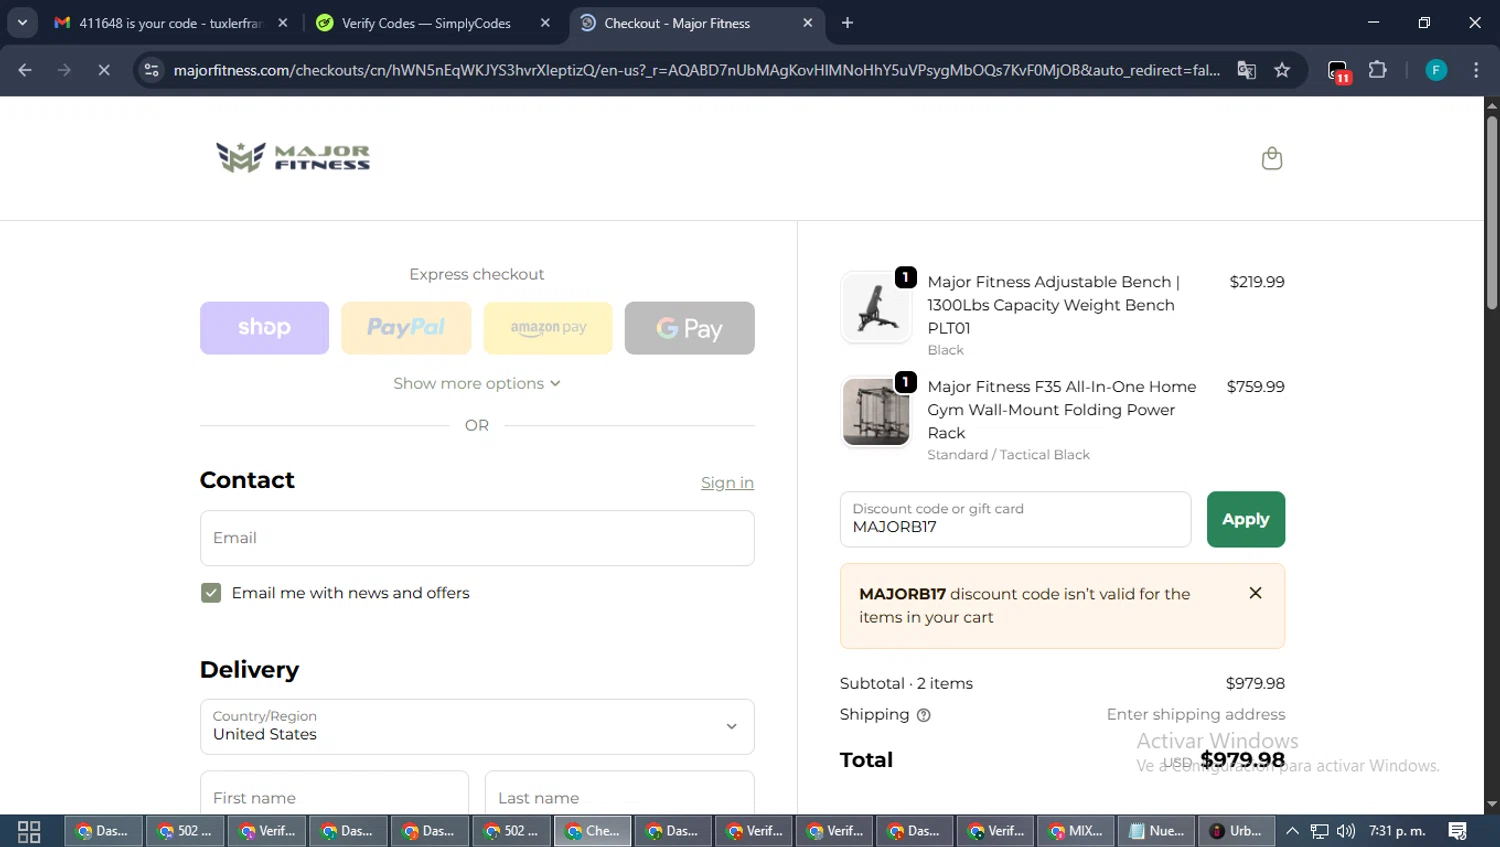1500x847 pixels.
Task: Stop loading the page
Action: tap(103, 70)
